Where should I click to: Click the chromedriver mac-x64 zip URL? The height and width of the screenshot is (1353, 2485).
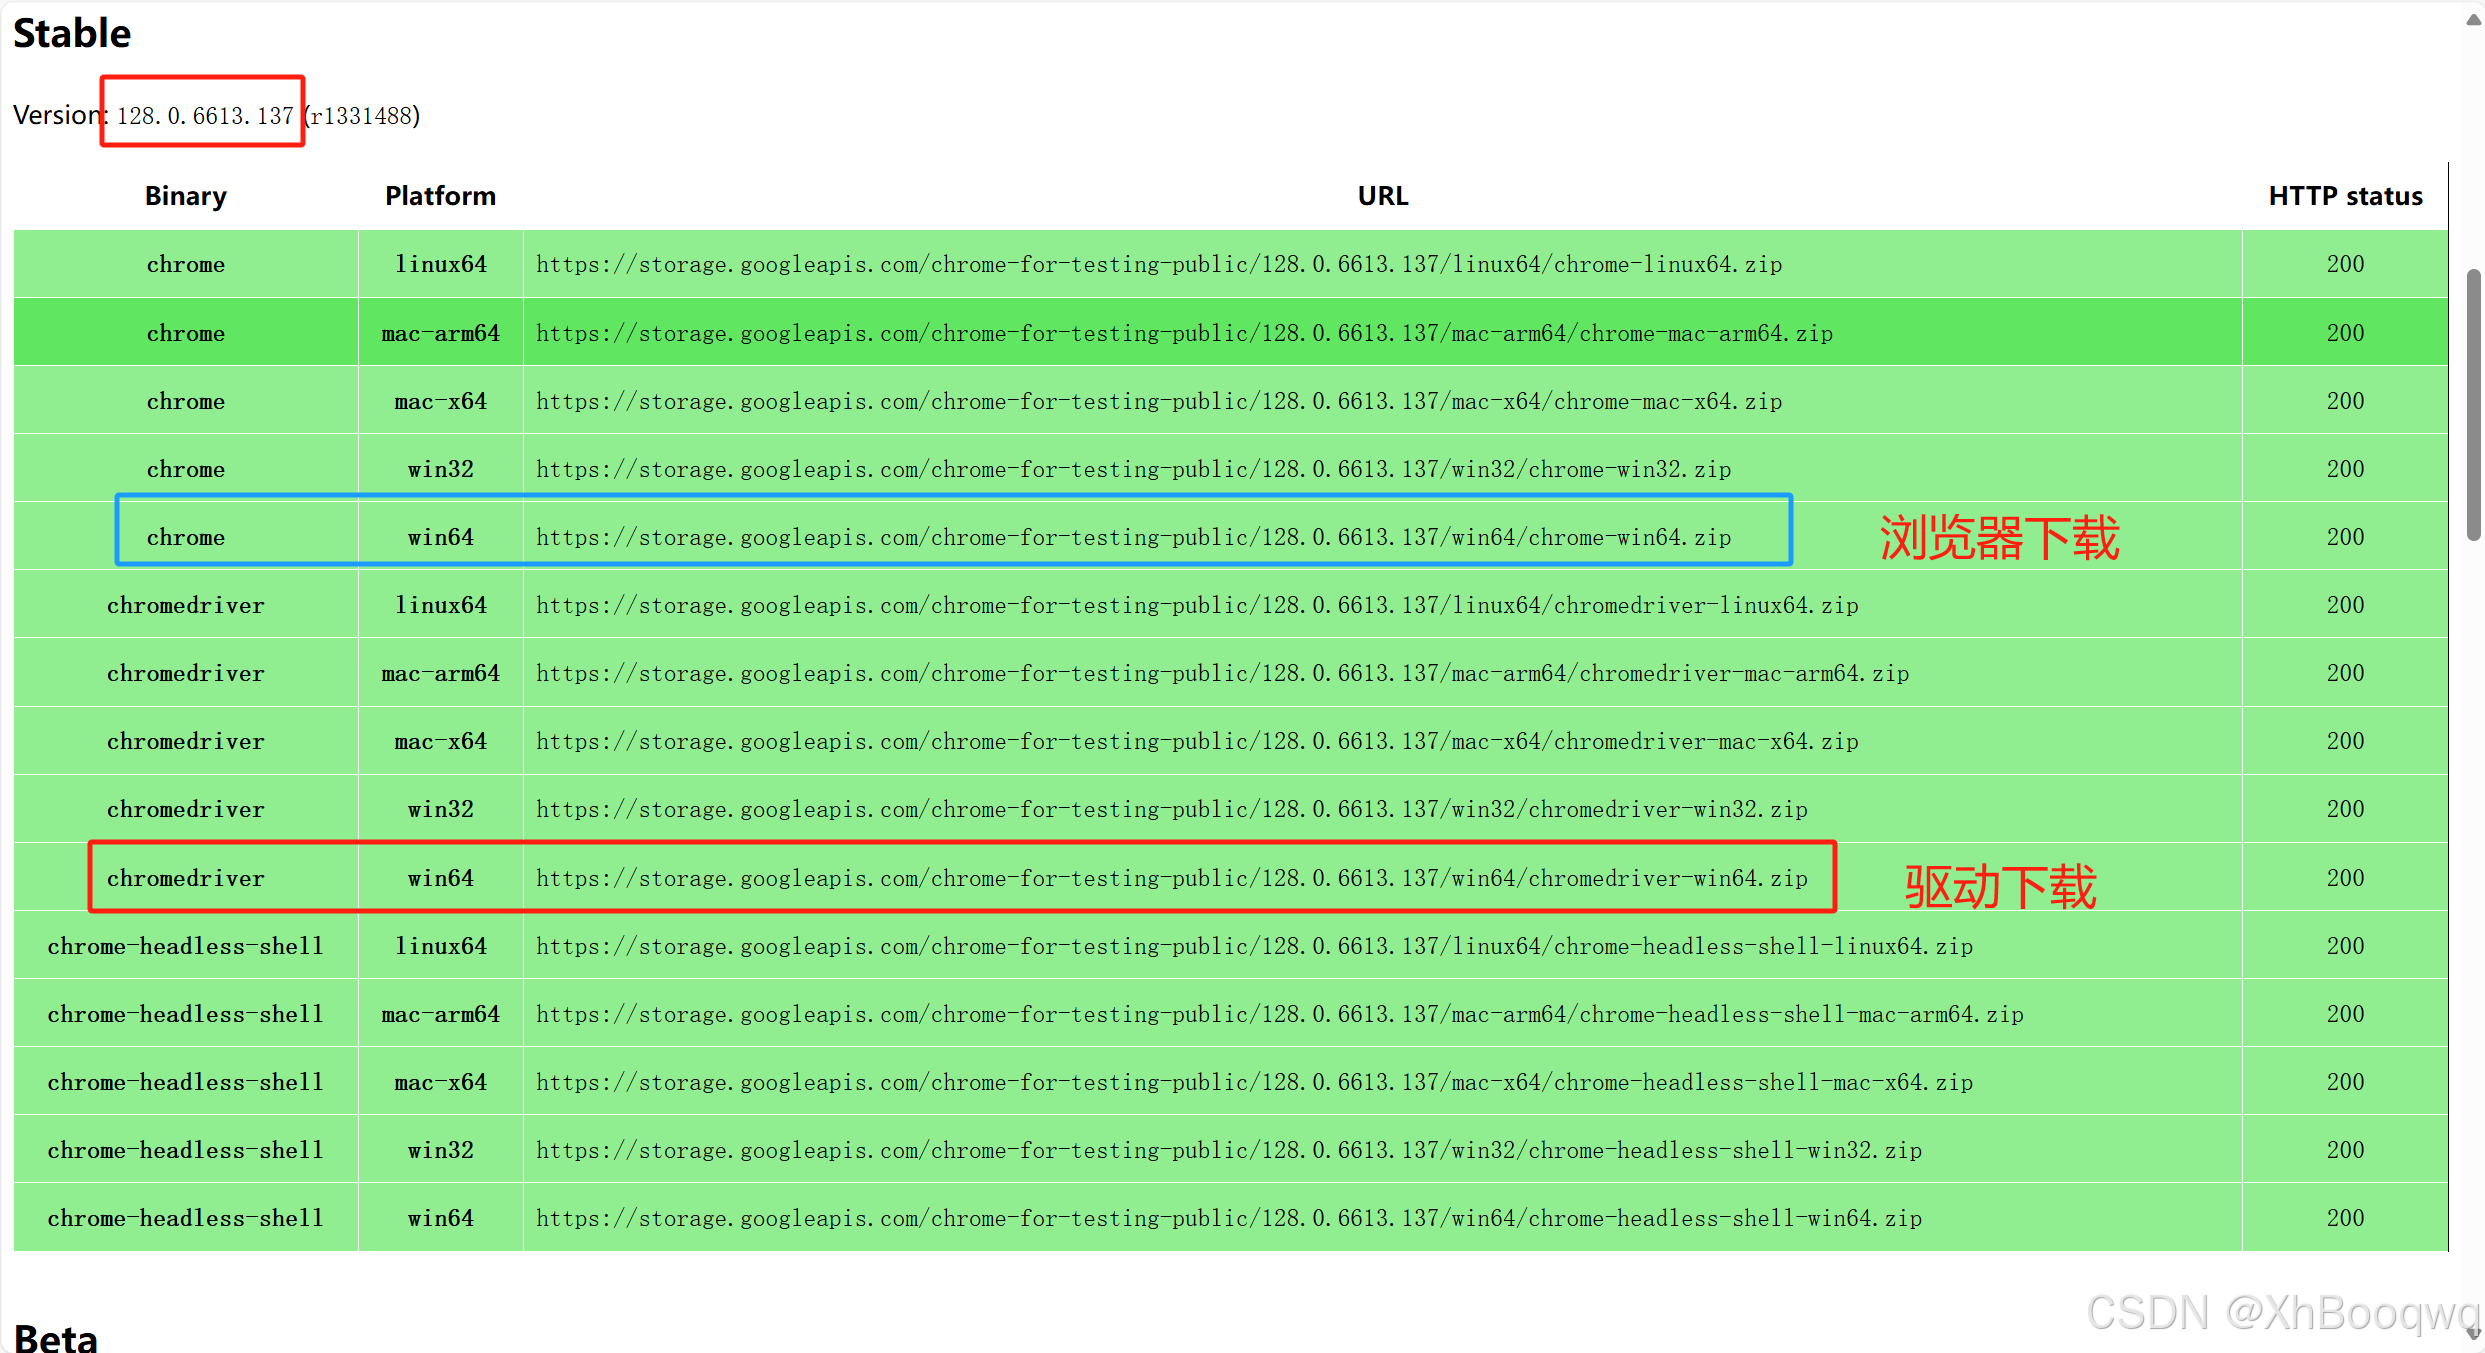(1197, 741)
